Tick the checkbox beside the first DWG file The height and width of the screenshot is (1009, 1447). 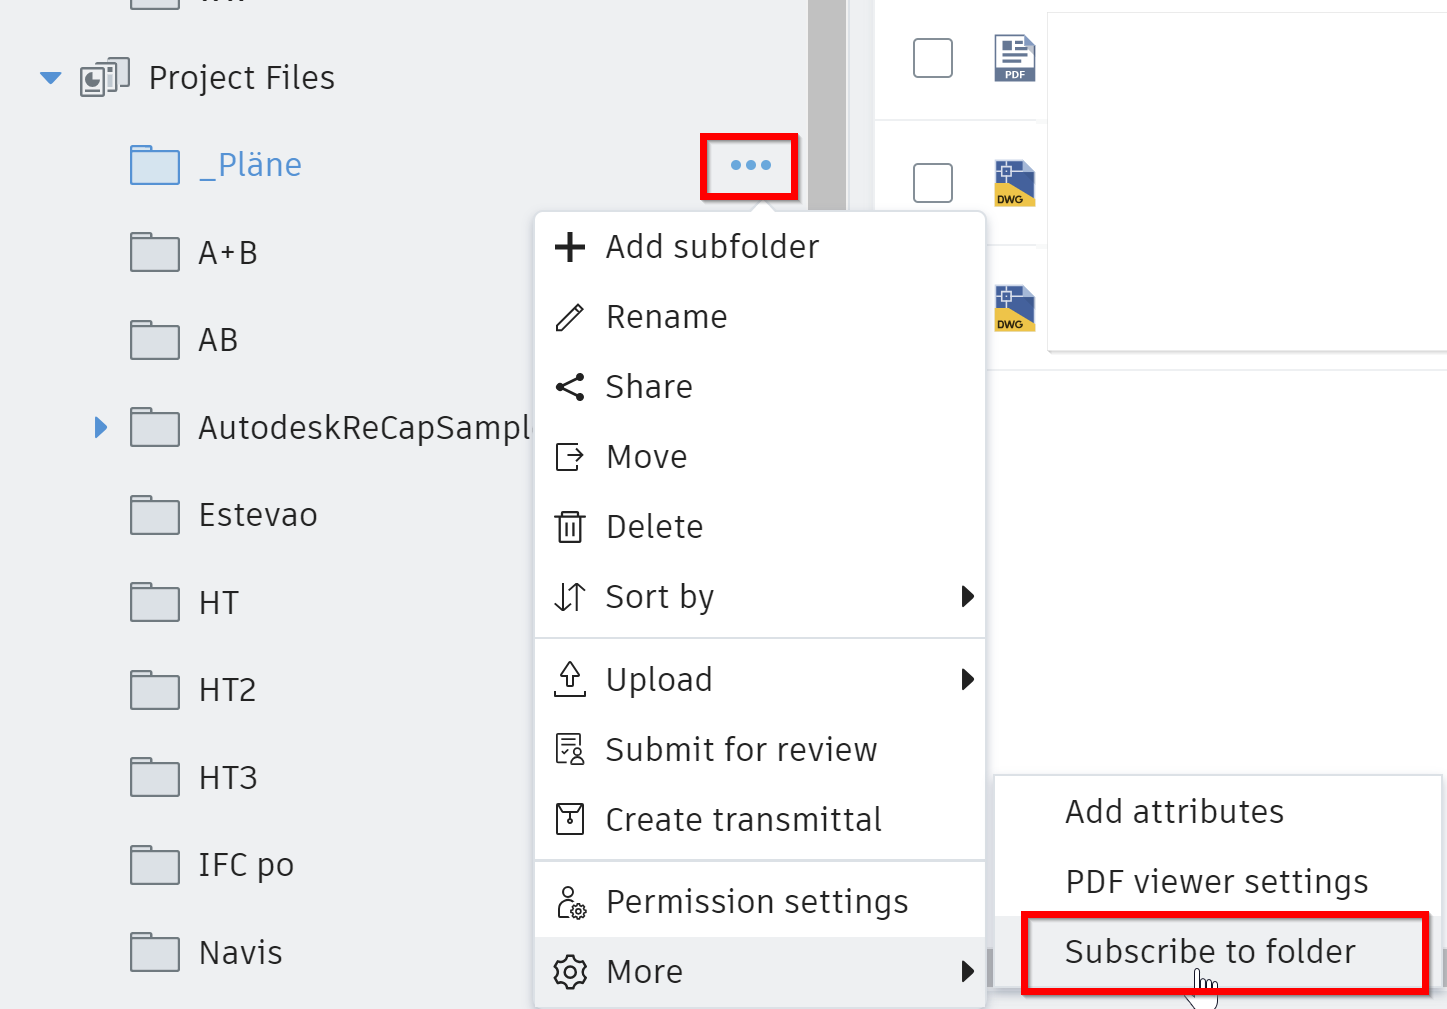click(933, 183)
